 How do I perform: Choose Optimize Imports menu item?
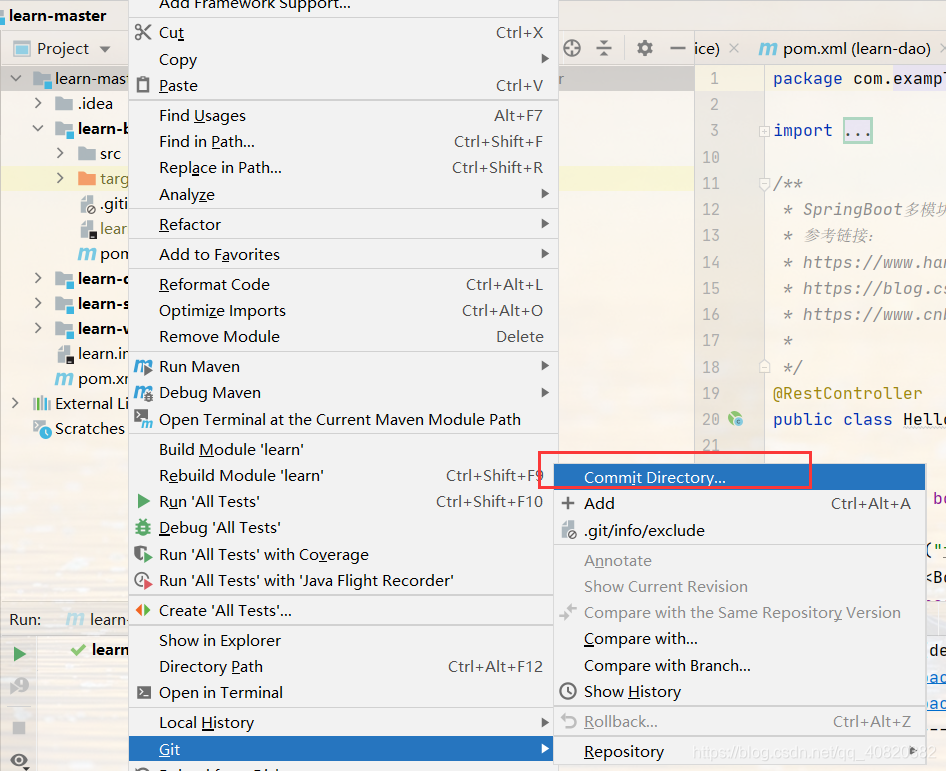343,311
